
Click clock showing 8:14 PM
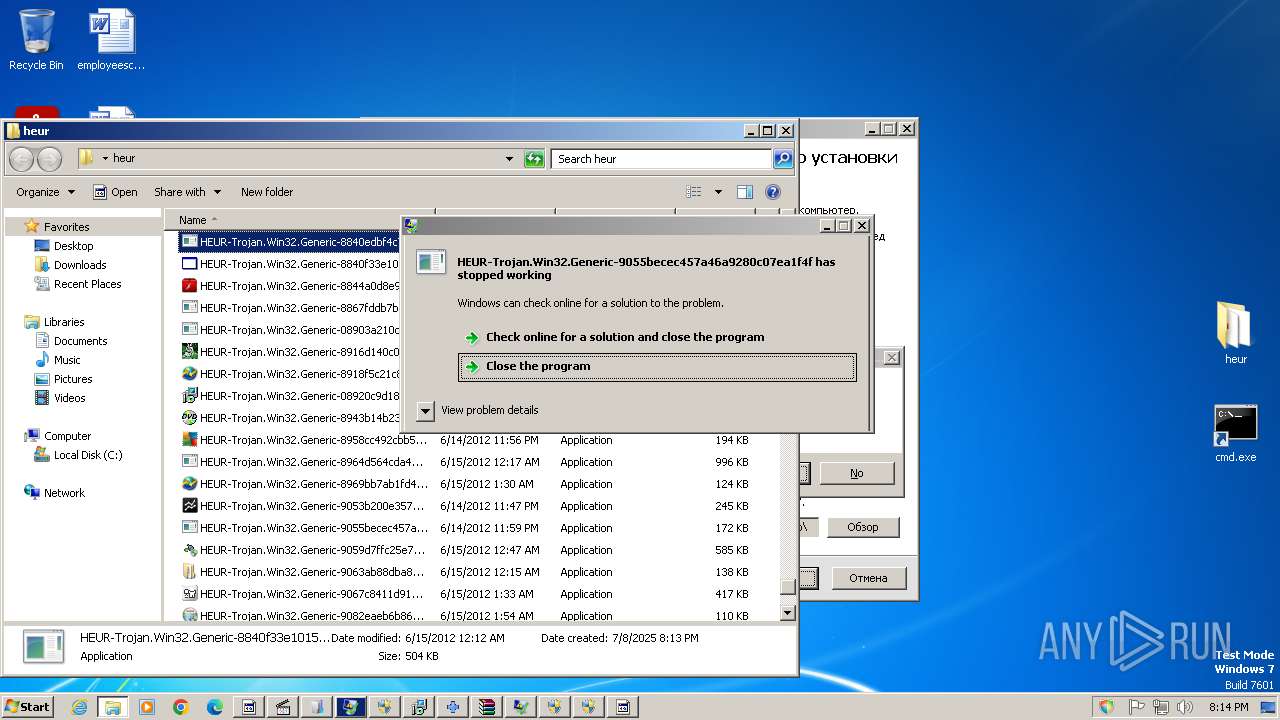(x=1227, y=707)
